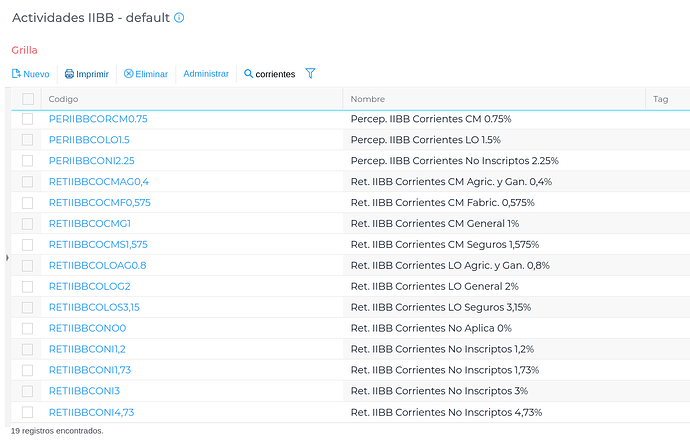Select checkbox for RETIIBBCOLOG2 row
Image resolution: width=690 pixels, height=441 pixels.
click(27, 287)
